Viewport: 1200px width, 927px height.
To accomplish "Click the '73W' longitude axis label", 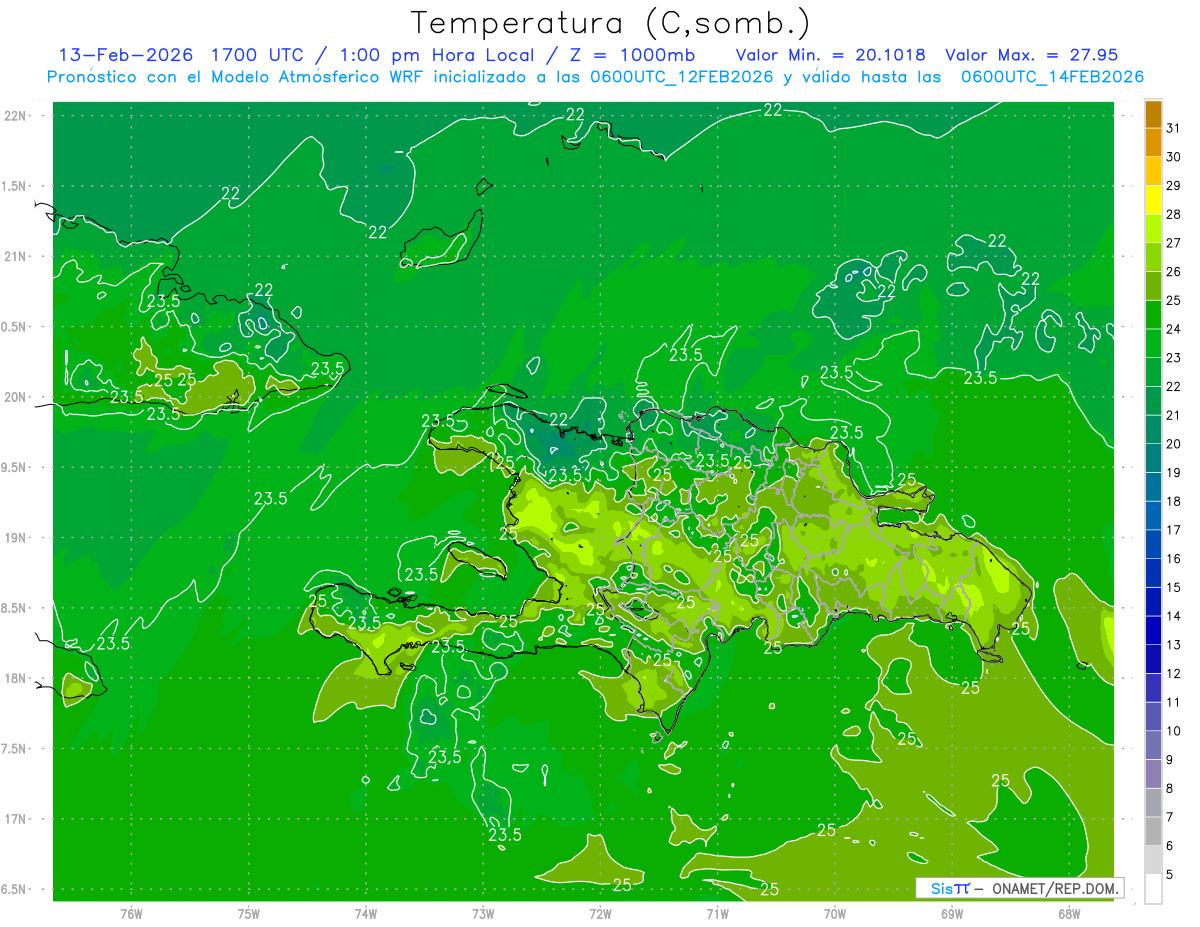I will [x=483, y=913].
